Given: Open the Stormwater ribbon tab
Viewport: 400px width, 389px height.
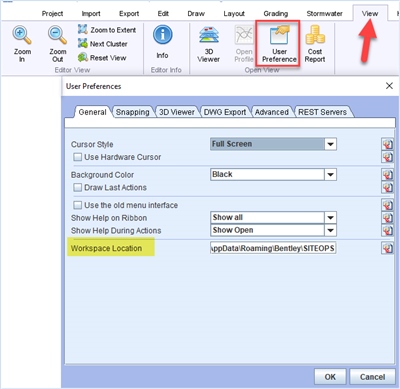Looking at the screenshot, I should pos(325,14).
